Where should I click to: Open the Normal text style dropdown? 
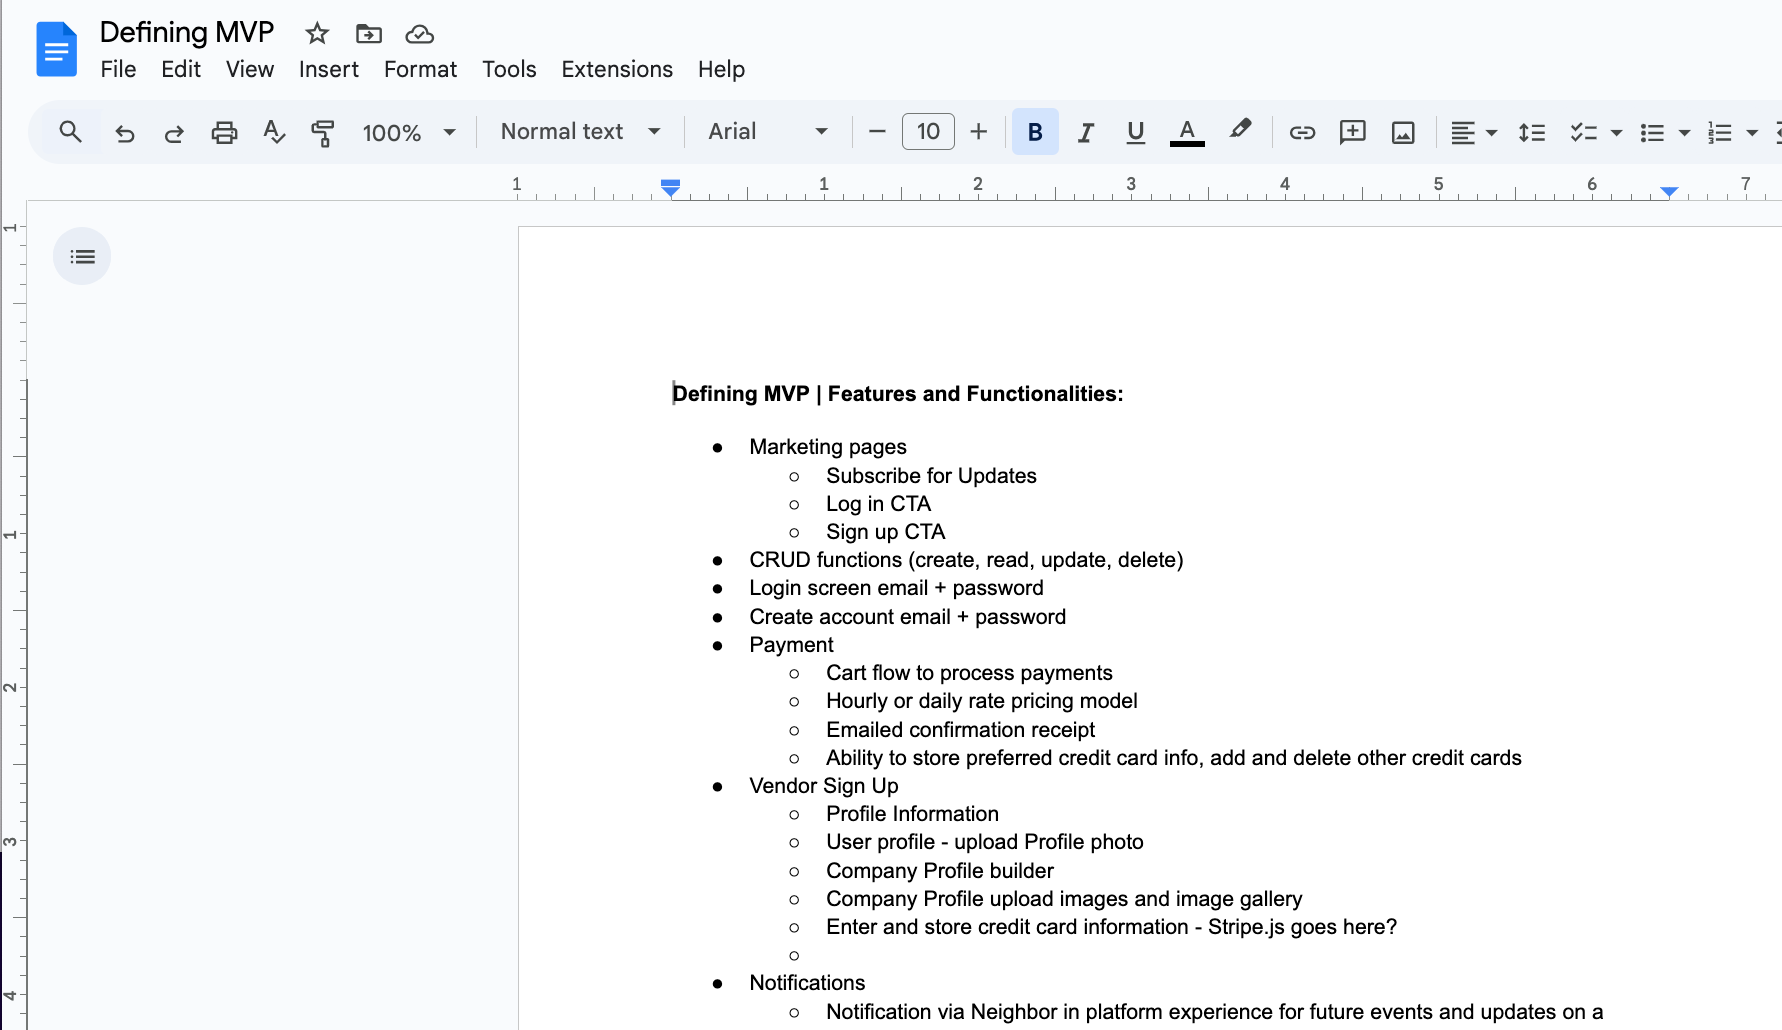coord(580,132)
